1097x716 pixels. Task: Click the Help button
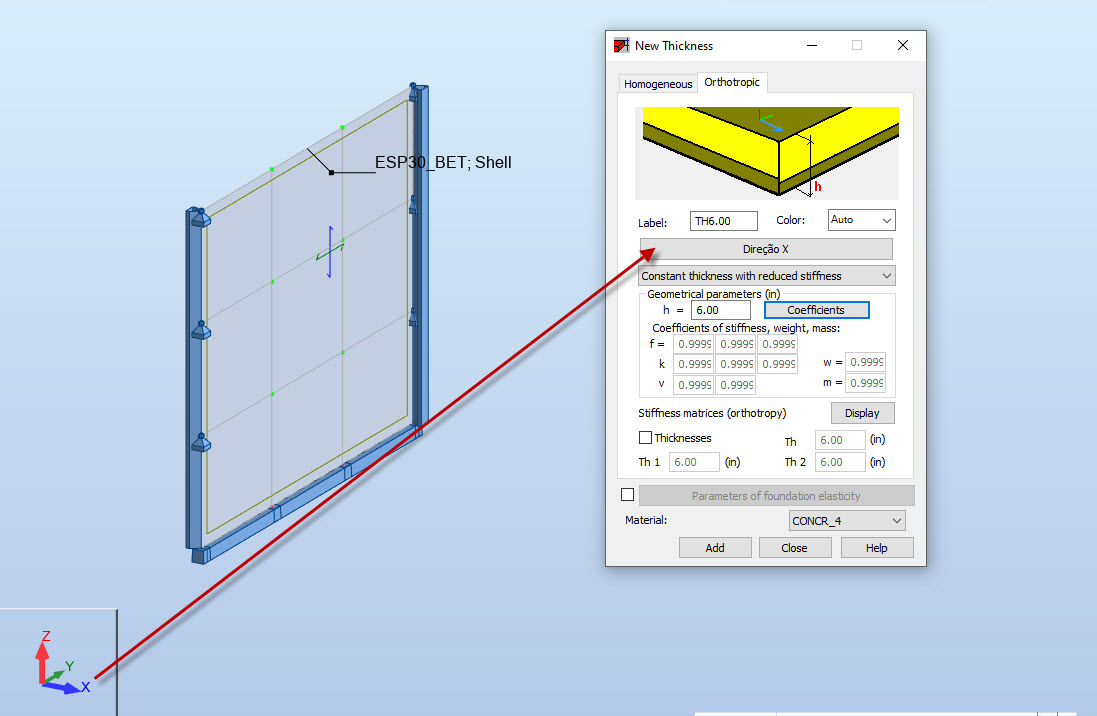(877, 547)
